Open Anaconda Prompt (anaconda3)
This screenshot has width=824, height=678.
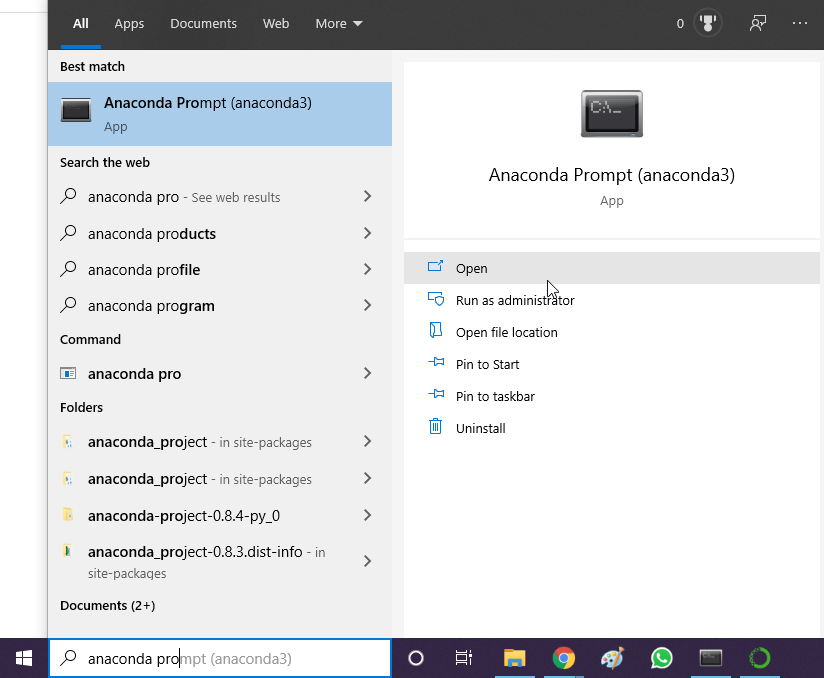pyautogui.click(x=208, y=113)
